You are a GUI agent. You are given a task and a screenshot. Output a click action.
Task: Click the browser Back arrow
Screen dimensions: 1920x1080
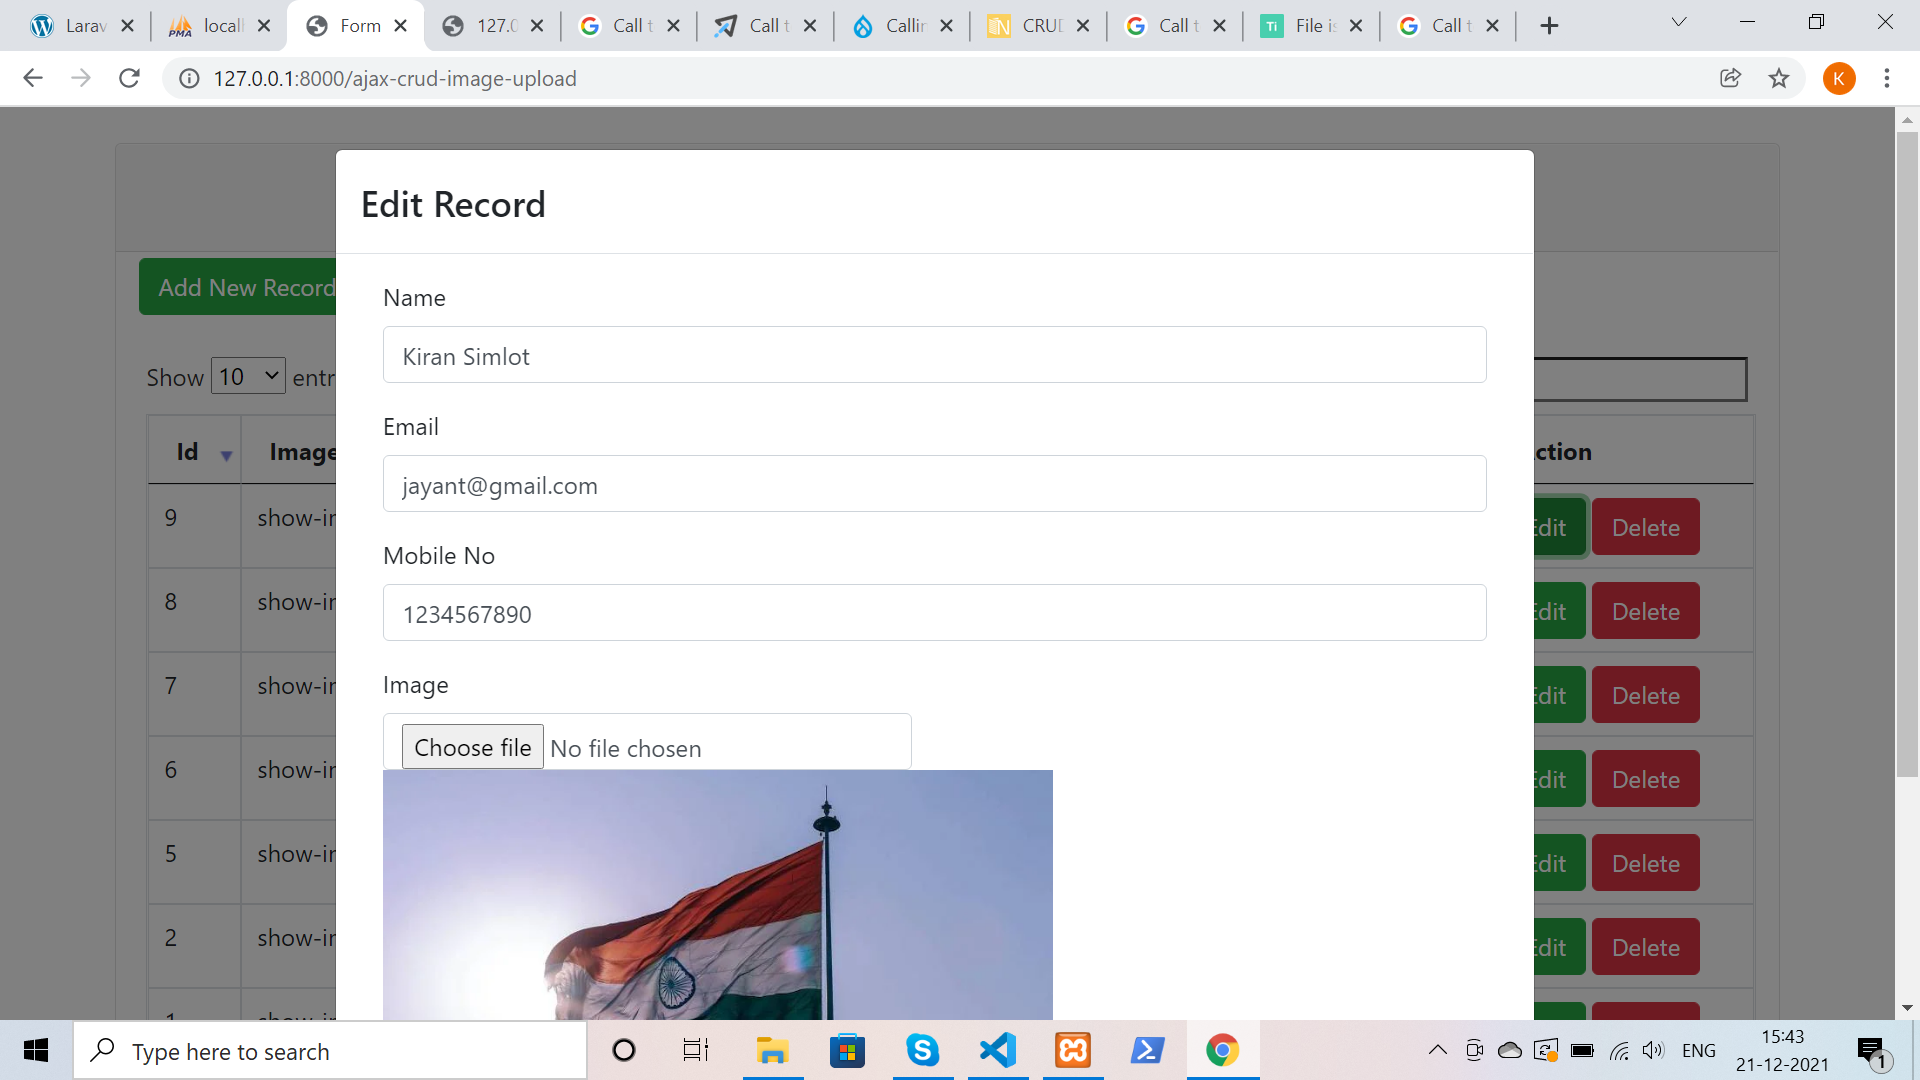33,78
